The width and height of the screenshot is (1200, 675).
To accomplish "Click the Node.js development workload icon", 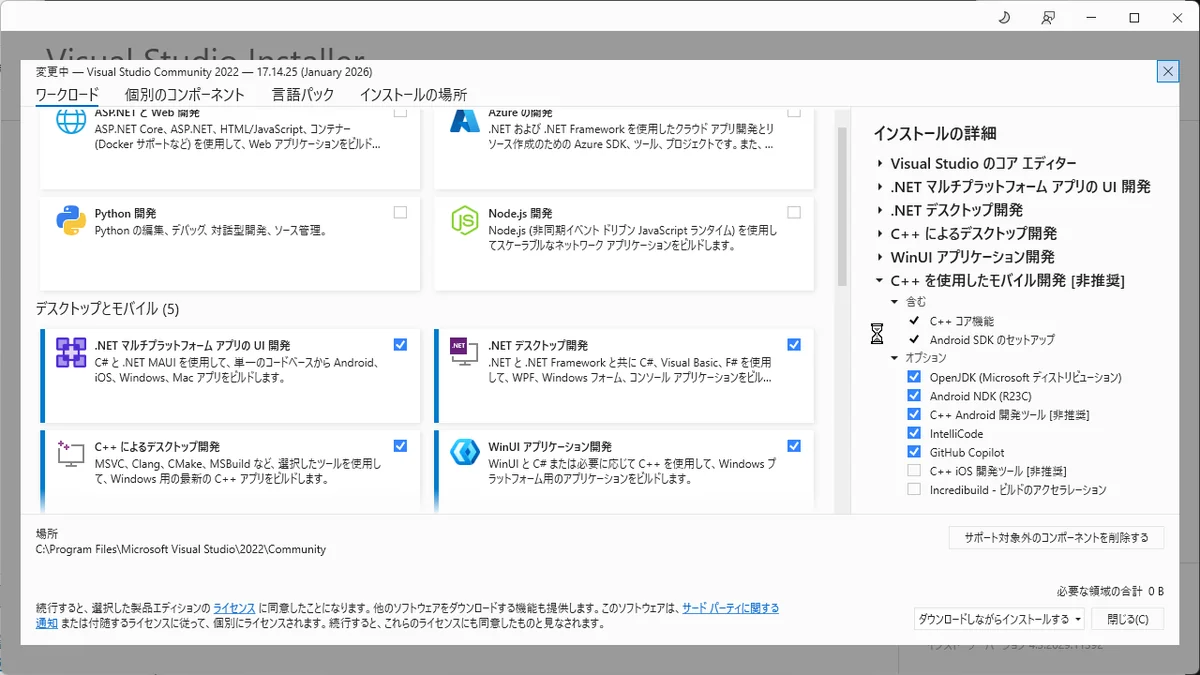I will pos(464,221).
